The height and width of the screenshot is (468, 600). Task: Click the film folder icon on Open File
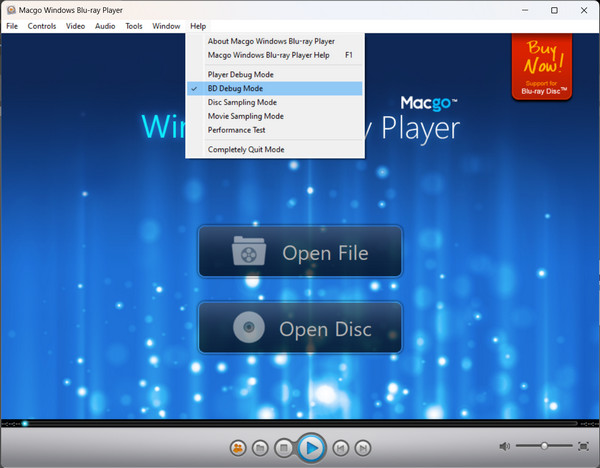point(249,251)
